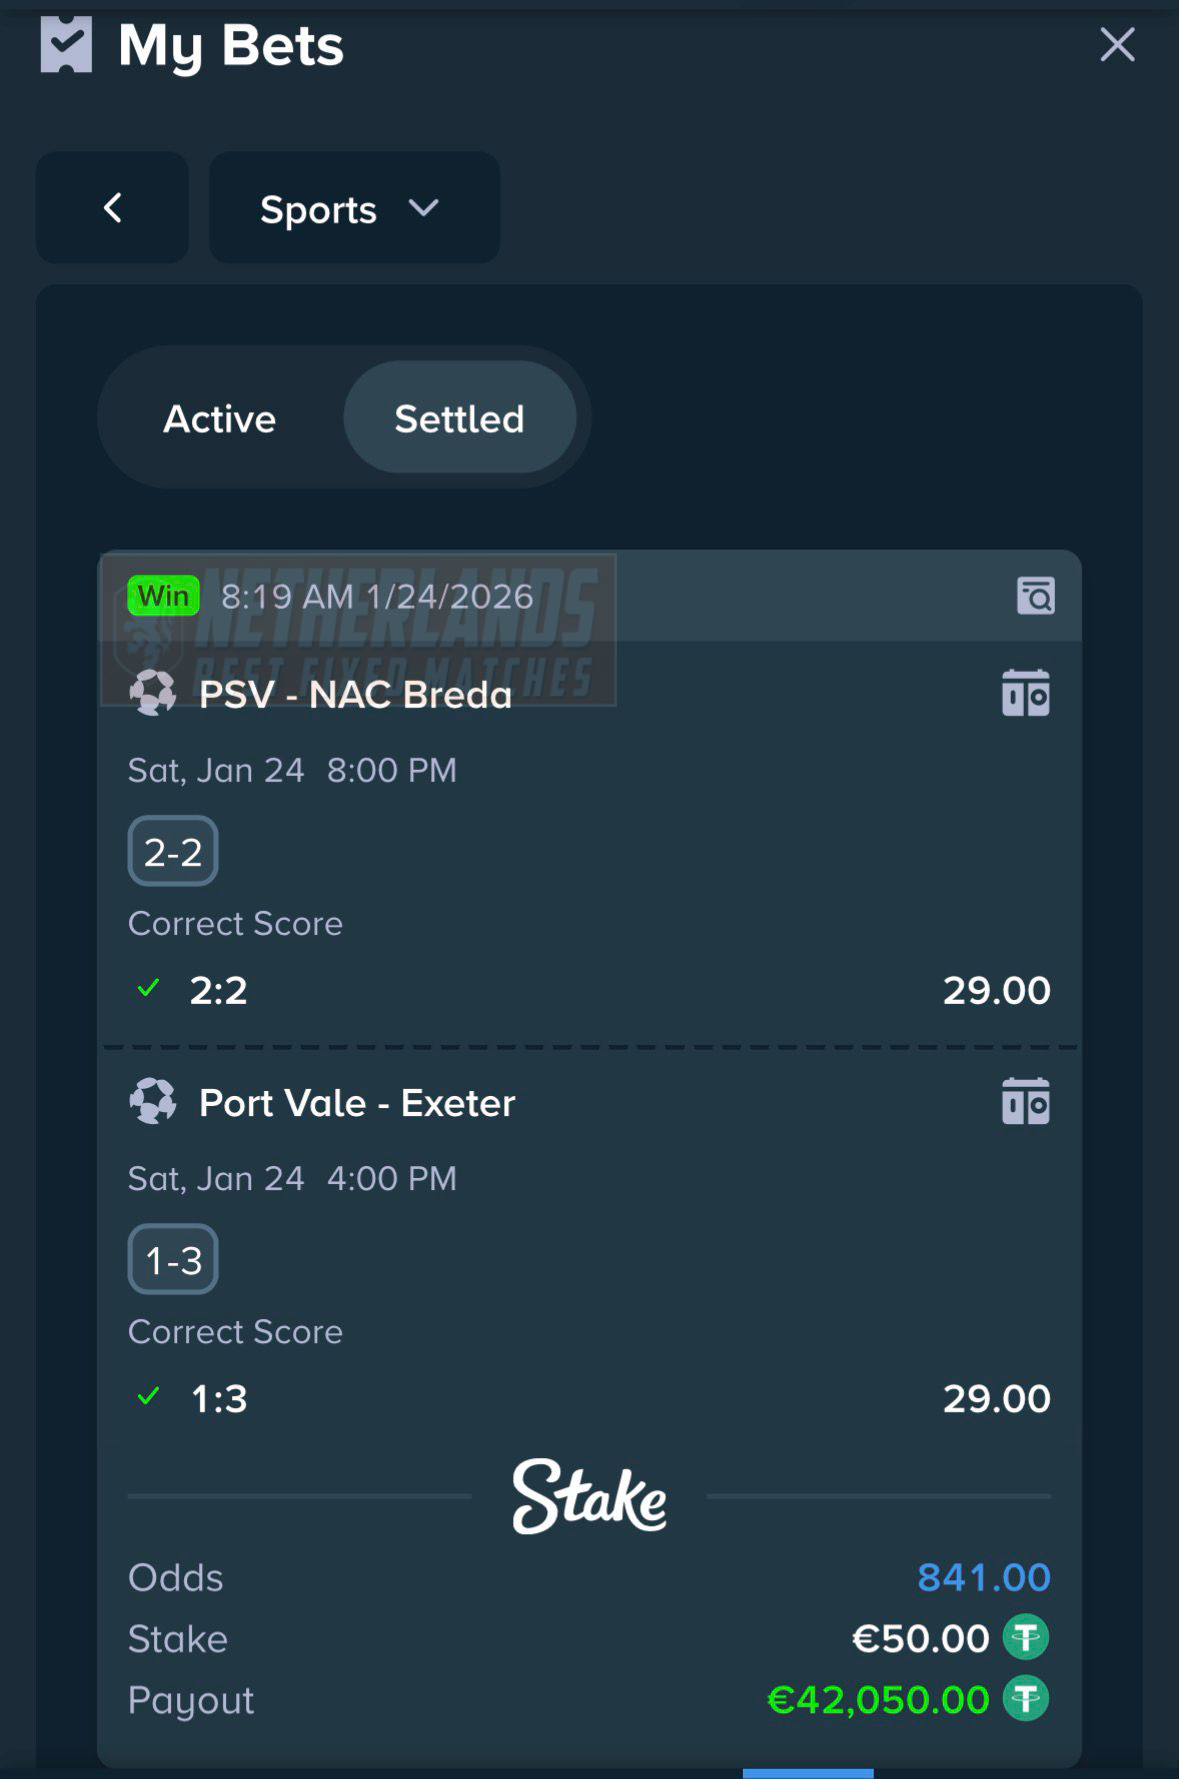Image resolution: width=1179 pixels, height=1779 pixels.
Task: Select the 1-3 correct score chip
Action: tap(172, 1259)
